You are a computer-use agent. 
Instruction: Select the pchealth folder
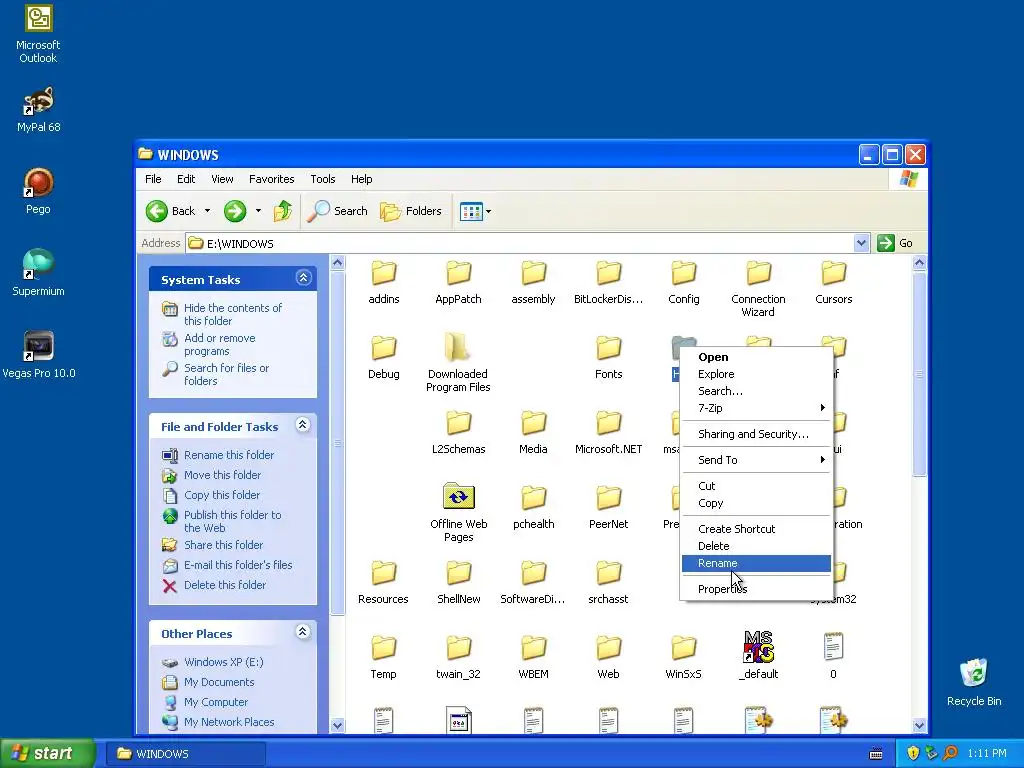[534, 508]
